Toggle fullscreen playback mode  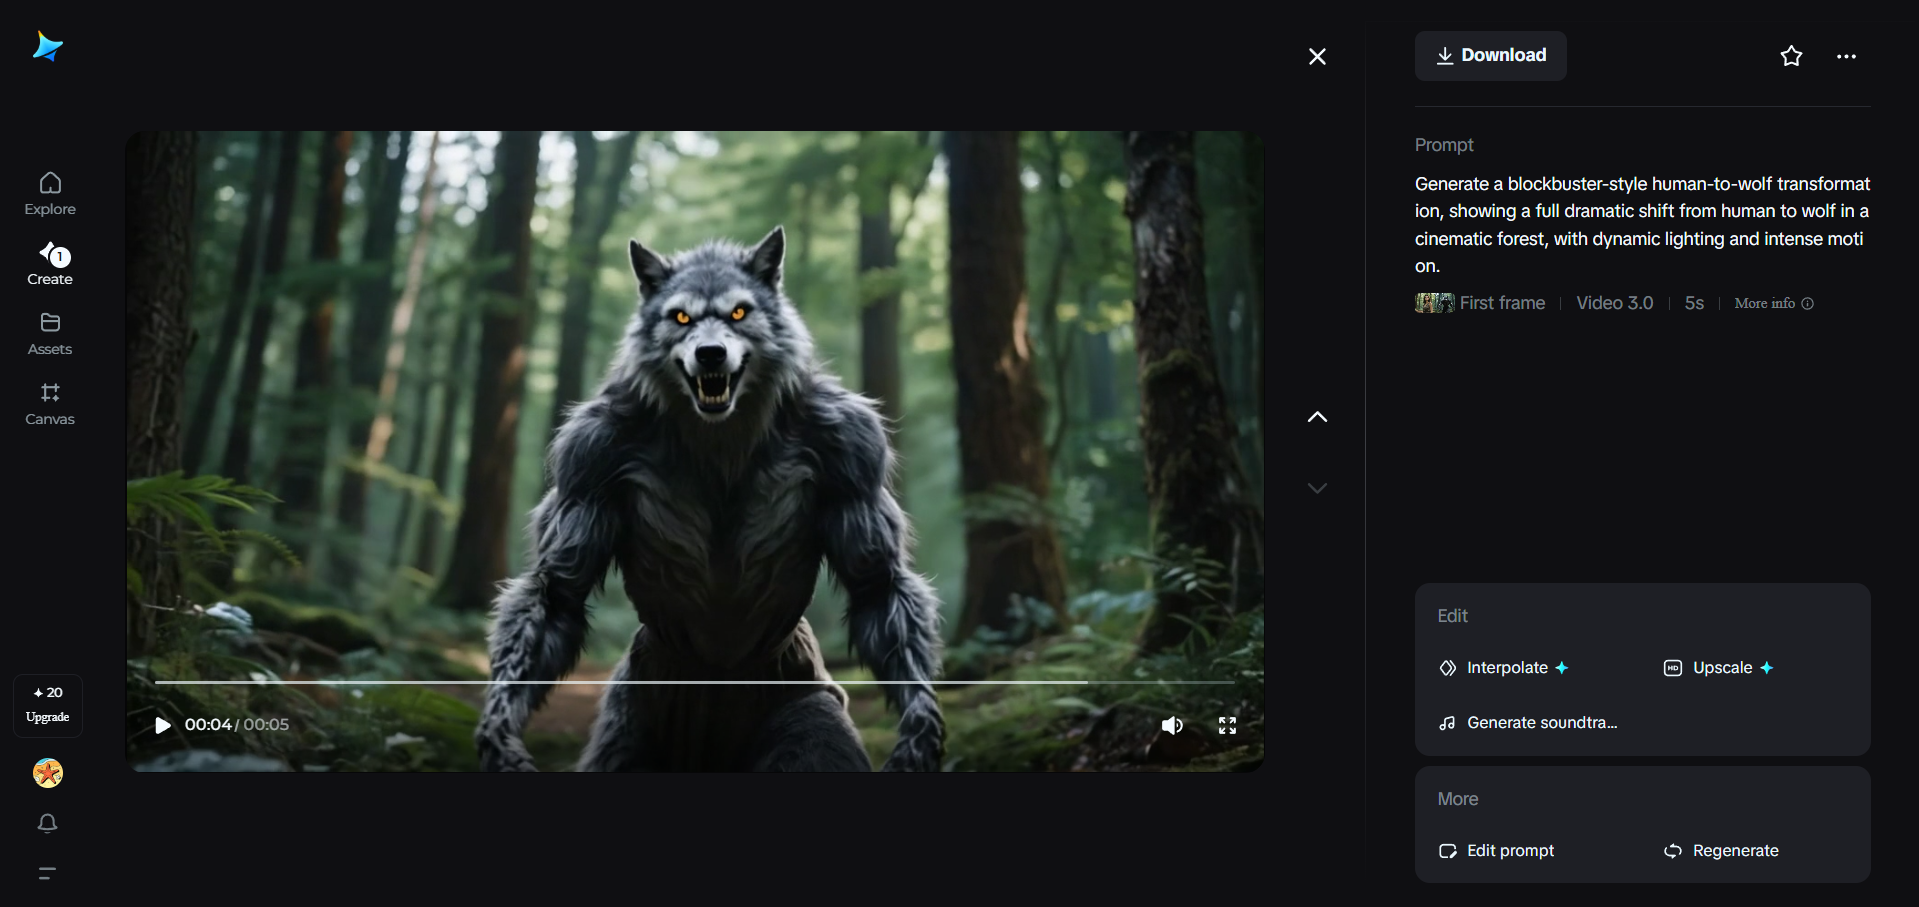[1228, 725]
